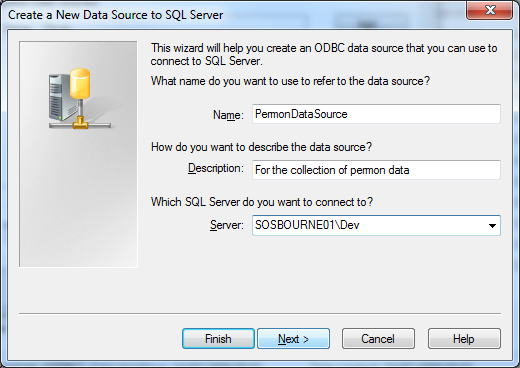Click the yellow network connector below the server
Screen dimensions: 520x368
(x=80, y=123)
